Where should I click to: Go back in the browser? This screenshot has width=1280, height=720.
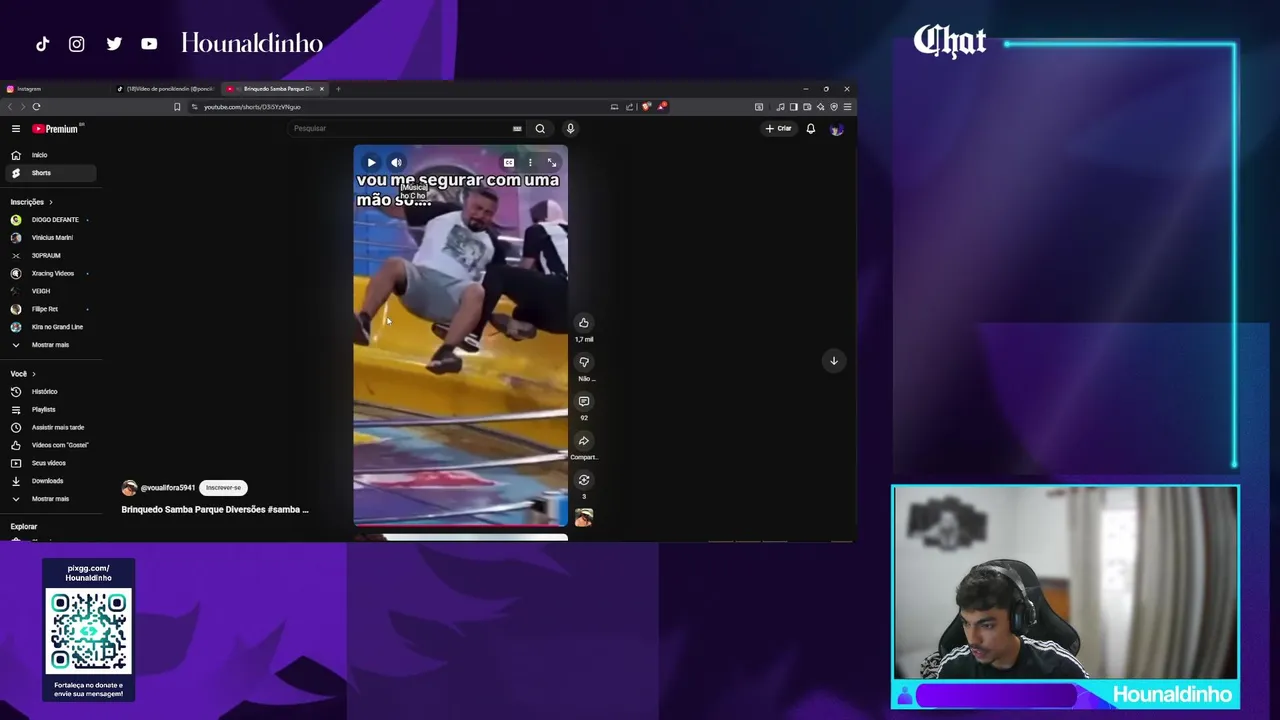point(9,107)
